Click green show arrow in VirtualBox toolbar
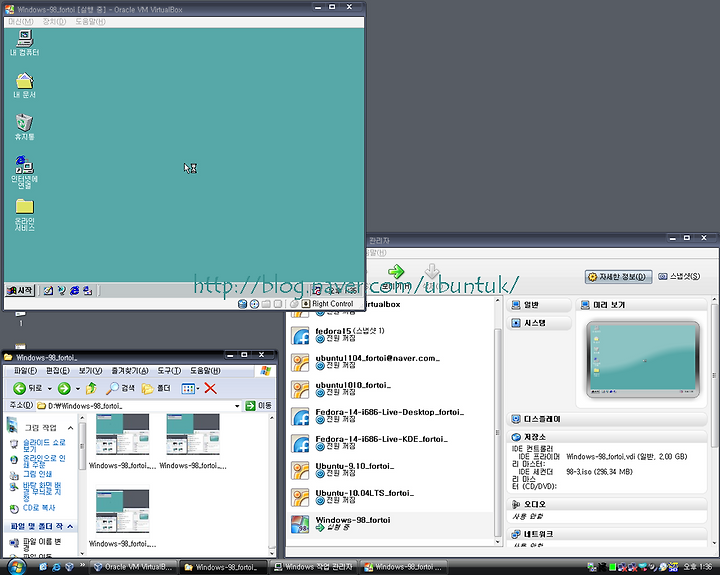The width and height of the screenshot is (720, 575). tap(396, 272)
